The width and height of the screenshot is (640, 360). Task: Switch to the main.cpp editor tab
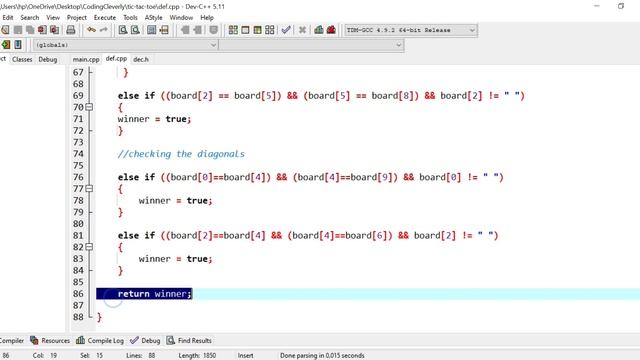click(86, 60)
